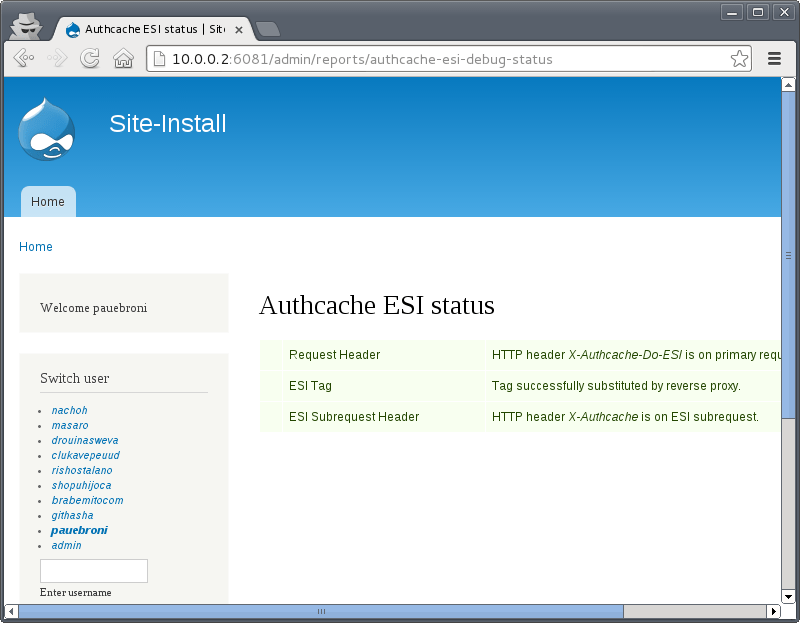Open the brabemitocom user link

(87, 500)
